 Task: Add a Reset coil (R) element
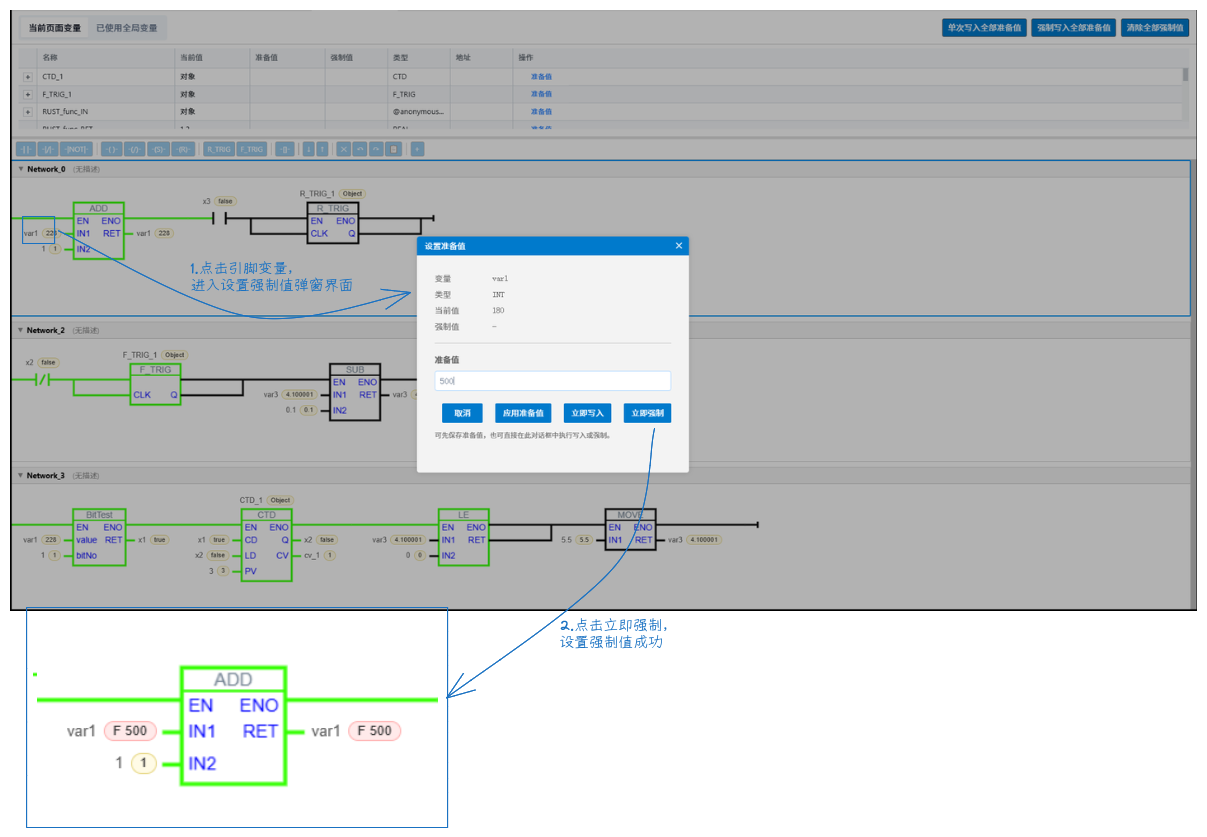(x=183, y=149)
